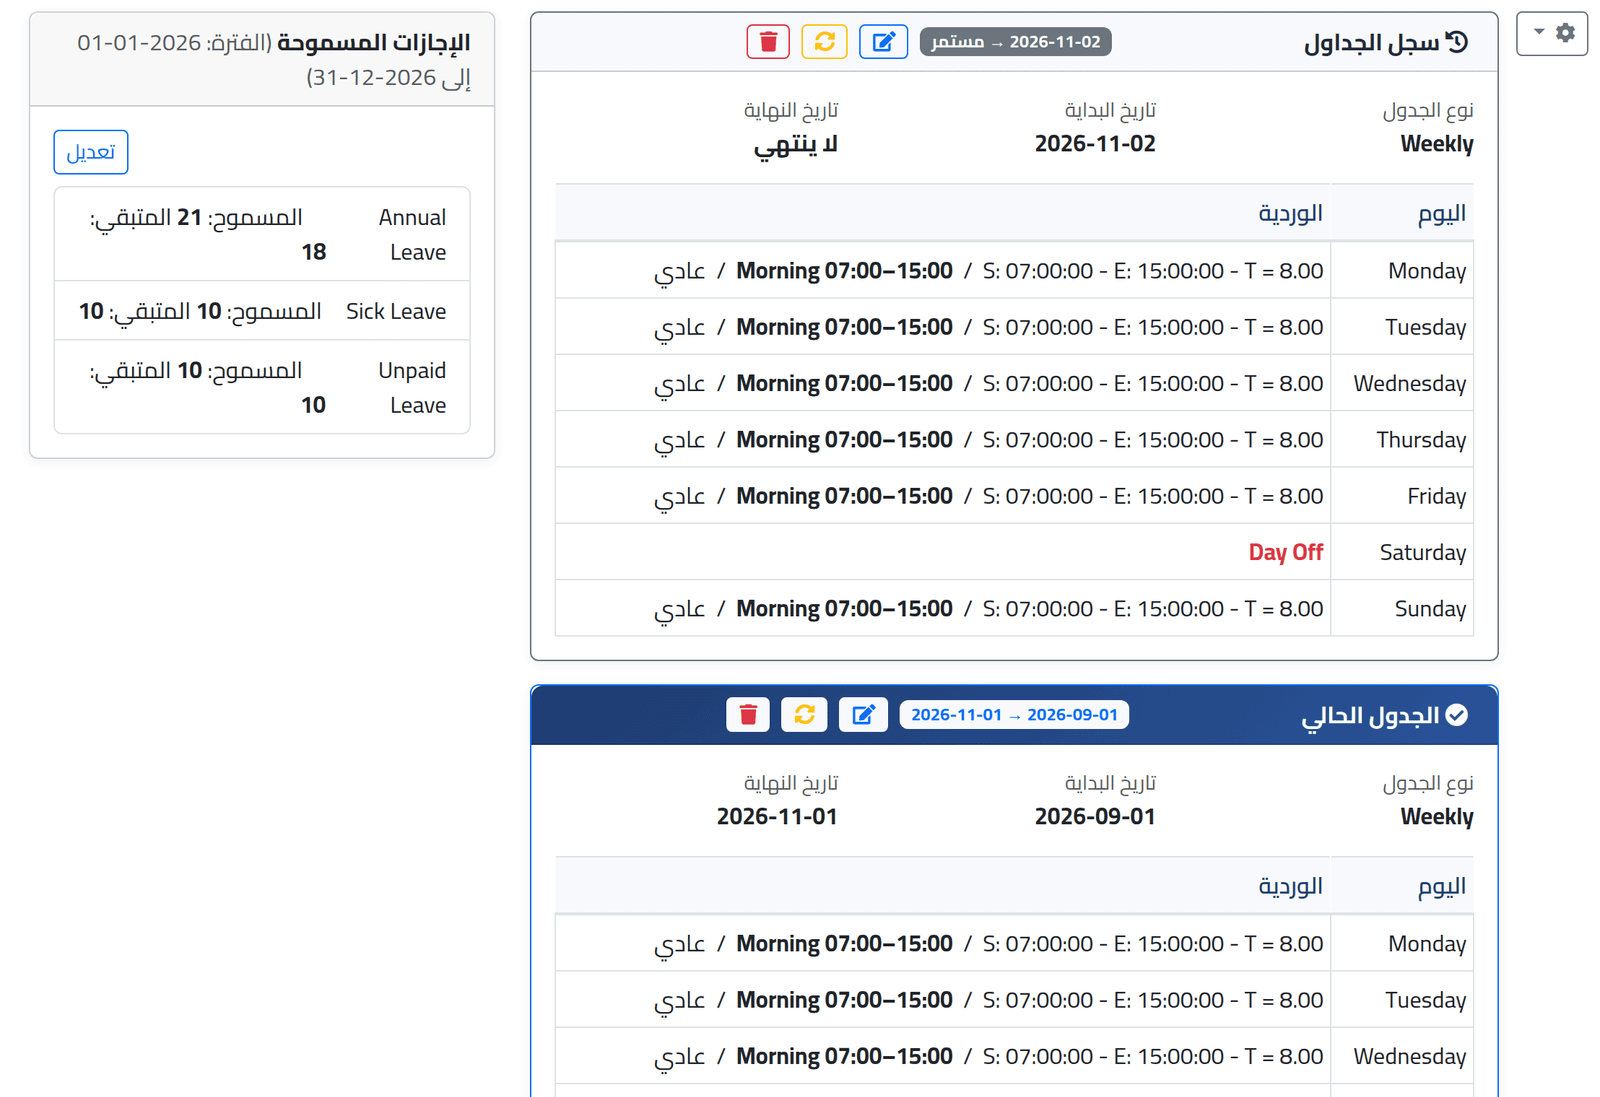Click refresh icon in schedule history header
Viewport: 1600px width, 1097px height.
(824, 42)
